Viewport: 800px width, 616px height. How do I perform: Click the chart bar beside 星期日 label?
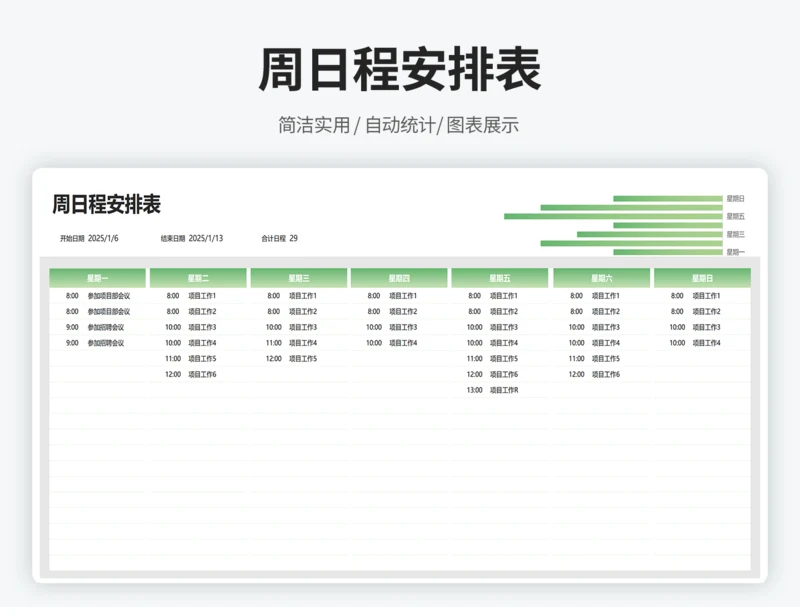click(668, 199)
